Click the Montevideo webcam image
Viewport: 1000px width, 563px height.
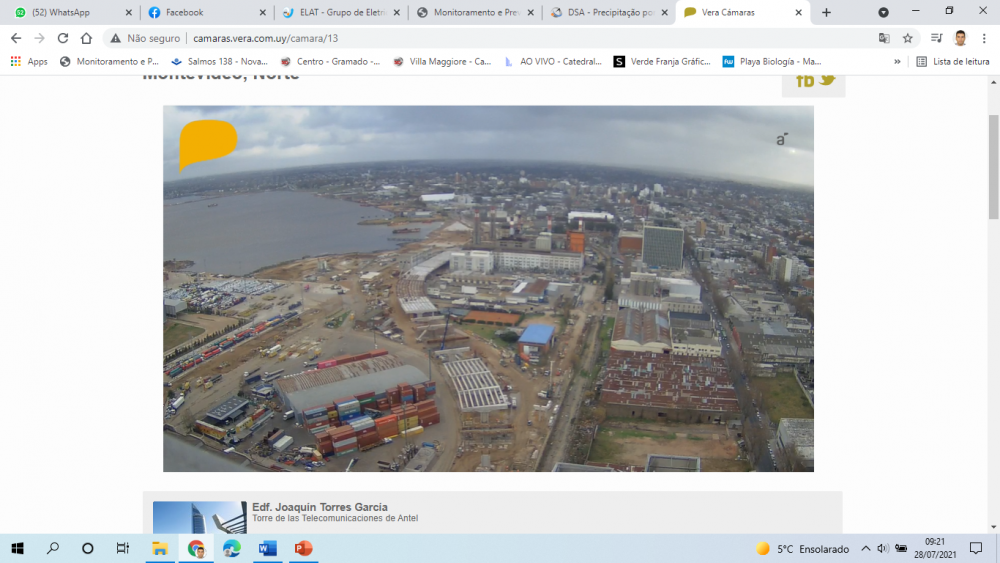coord(488,288)
